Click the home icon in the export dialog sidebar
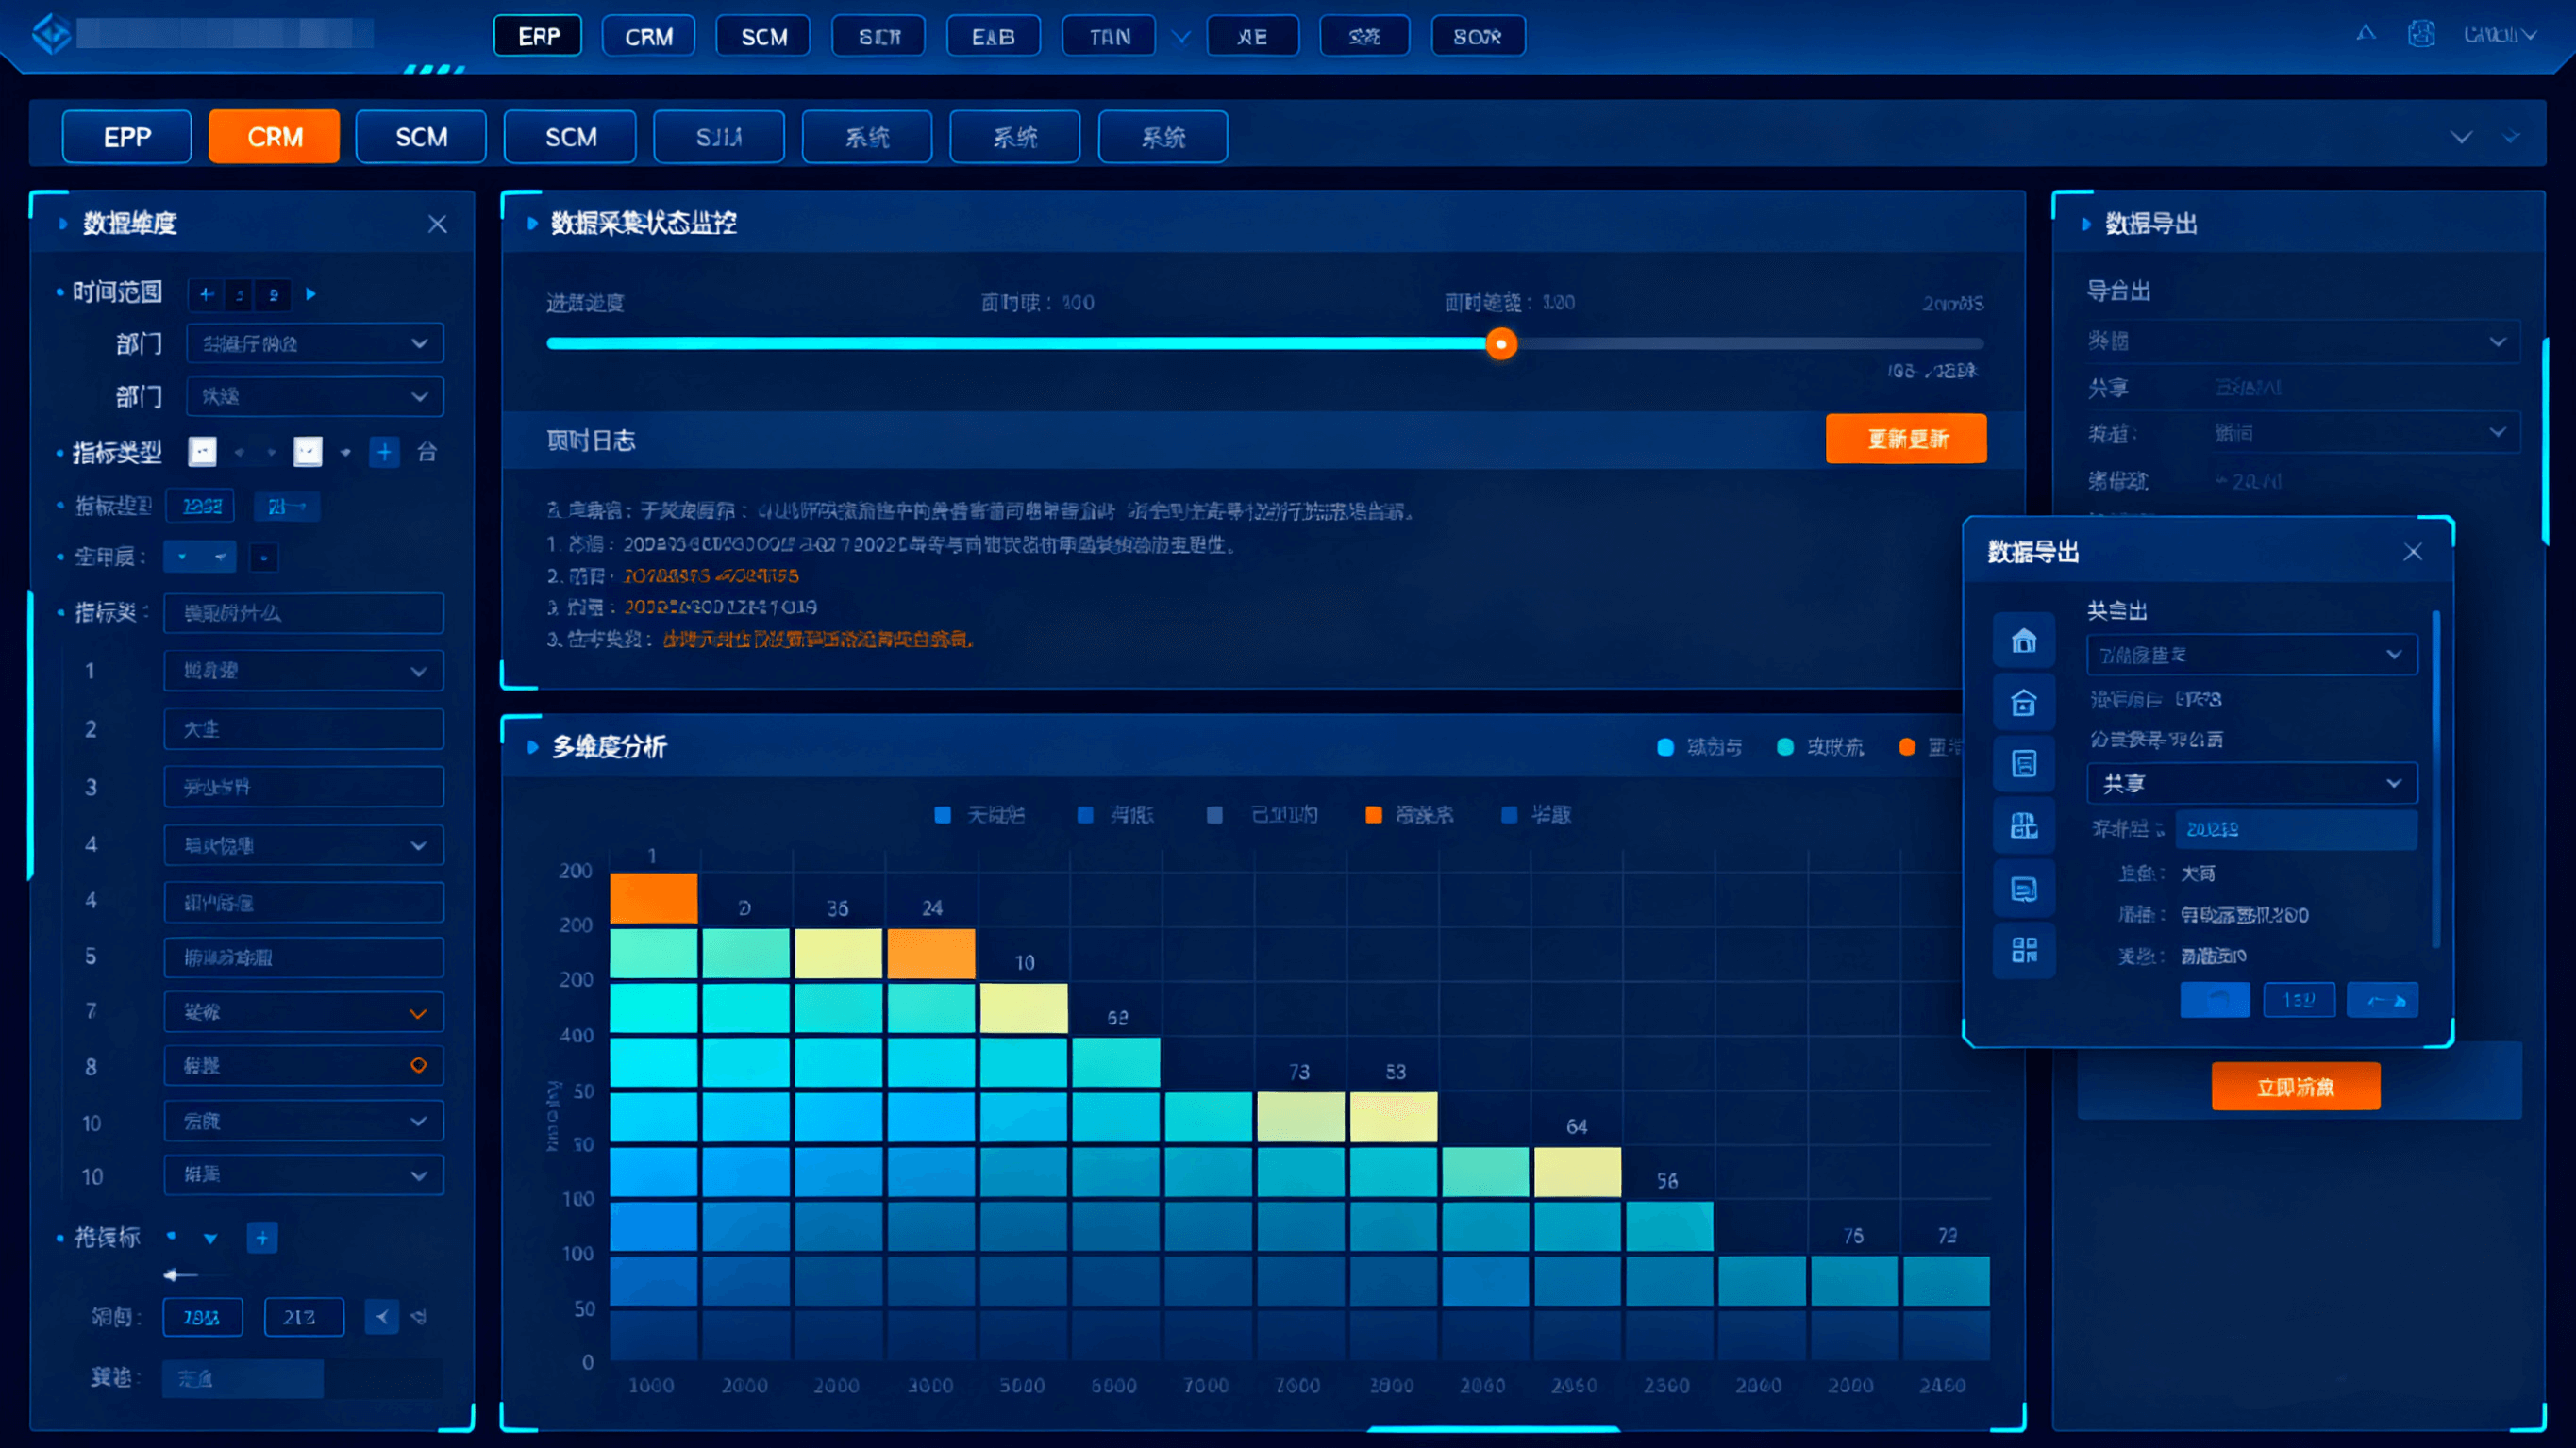The width and height of the screenshot is (2576, 1448). [2023, 640]
